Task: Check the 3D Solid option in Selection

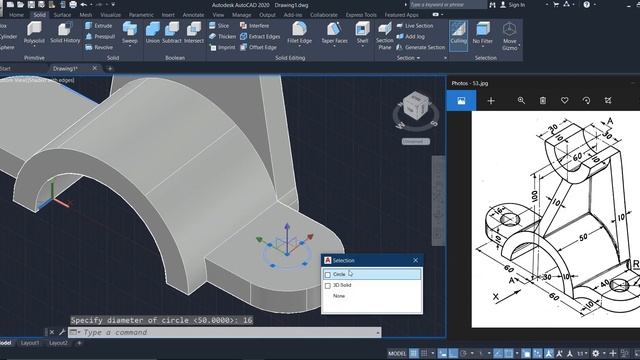Action: pos(328,286)
